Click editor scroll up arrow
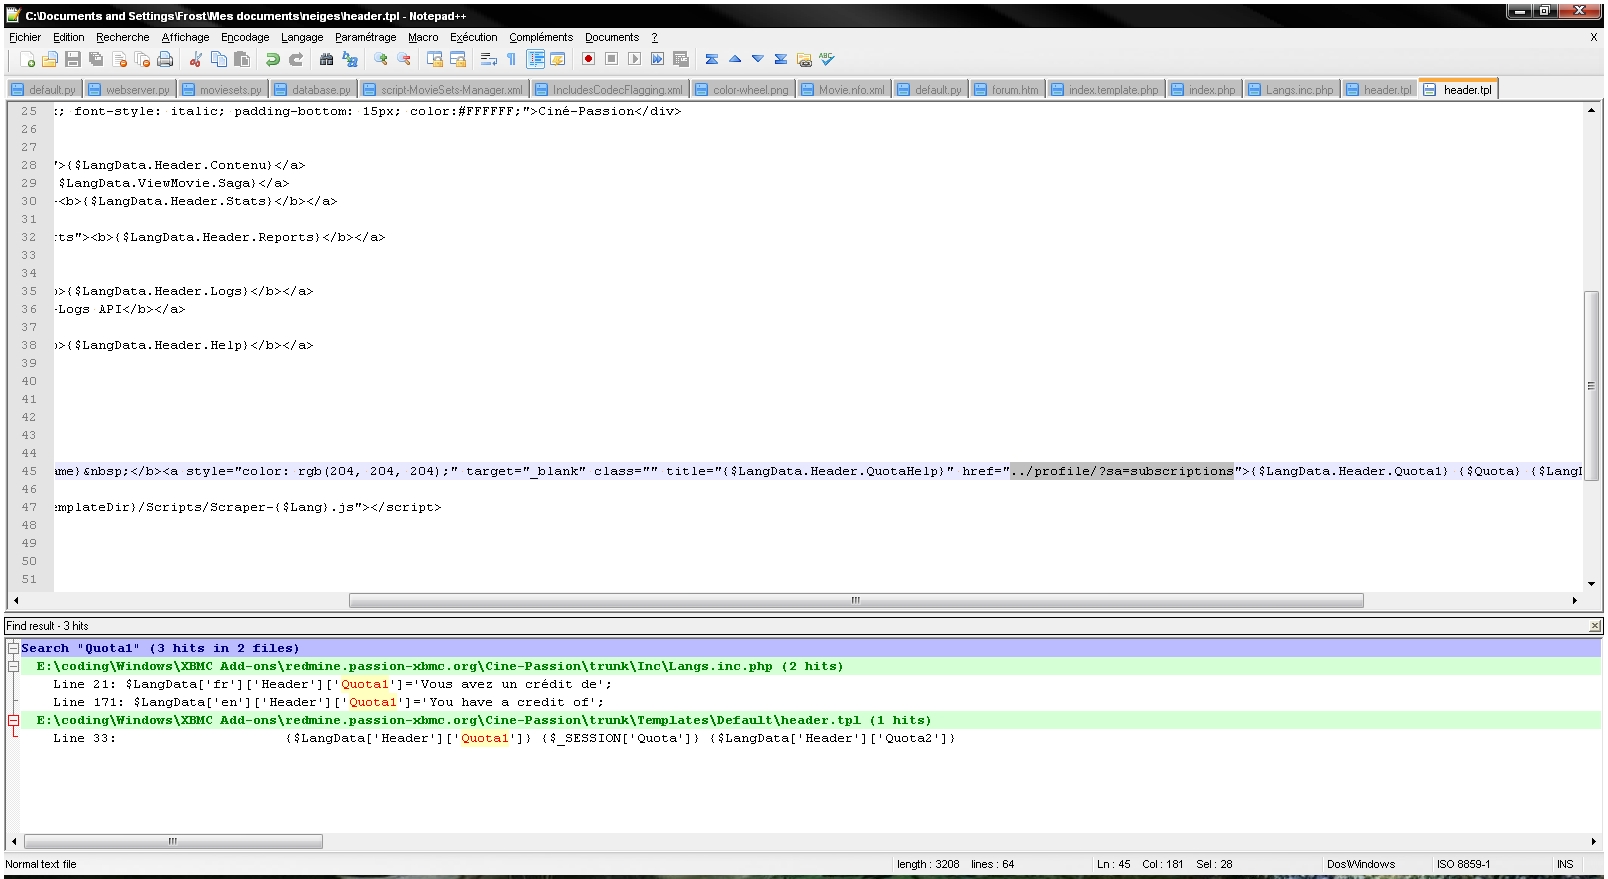This screenshot has height=879, width=1608. [x=1591, y=110]
